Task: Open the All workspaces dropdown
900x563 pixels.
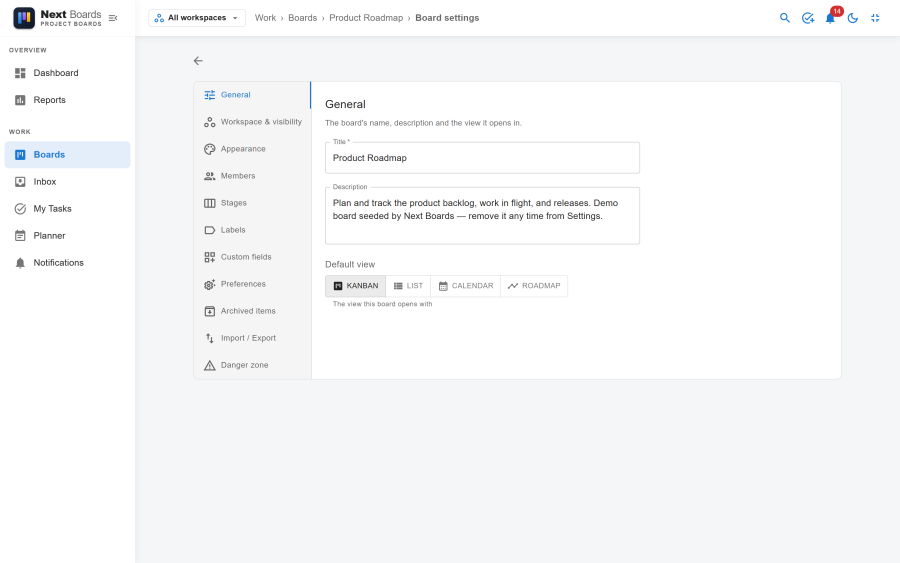Action: pyautogui.click(x=197, y=18)
